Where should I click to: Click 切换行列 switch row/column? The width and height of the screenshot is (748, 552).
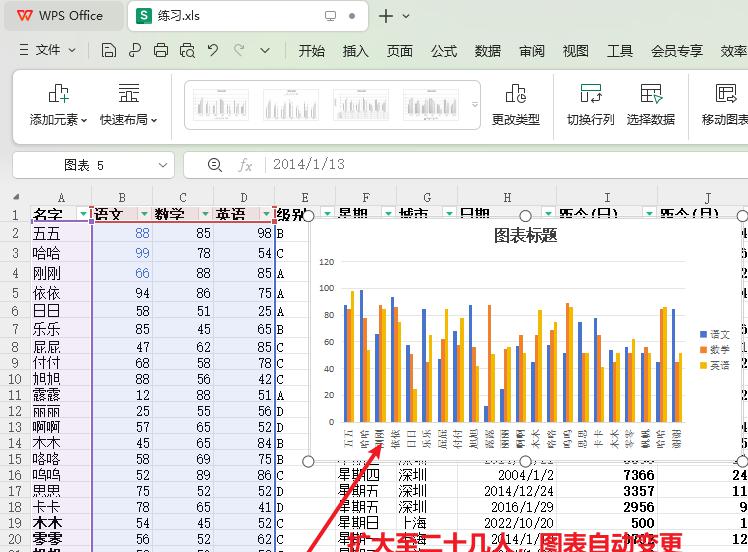(x=590, y=104)
